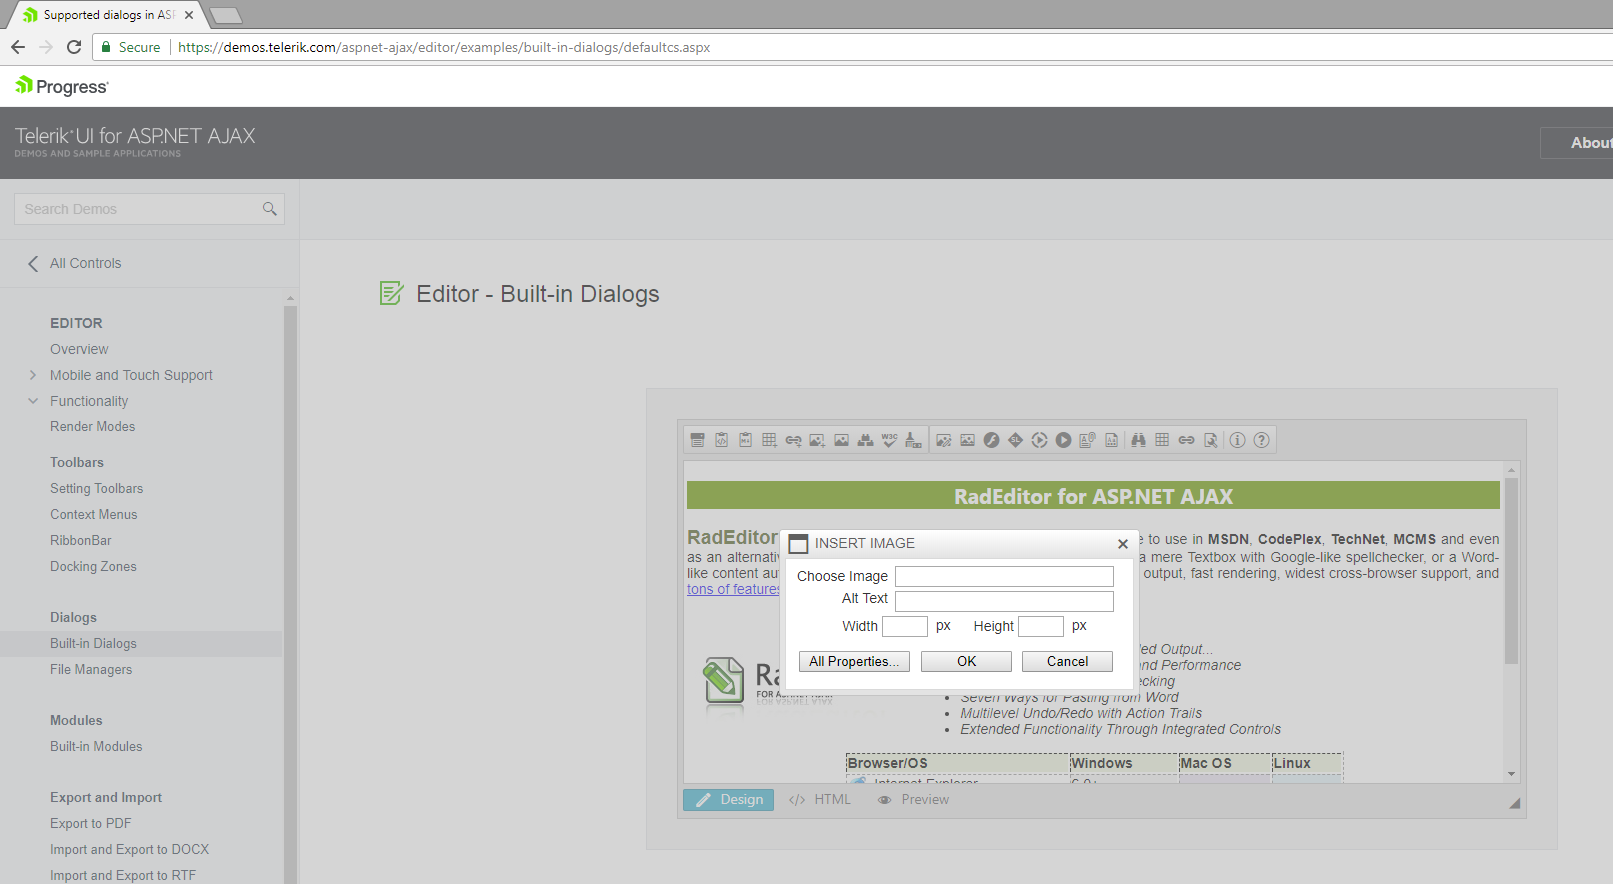Open Built-in Modules demo
Viewport: 1613px width, 884px height.
96,747
